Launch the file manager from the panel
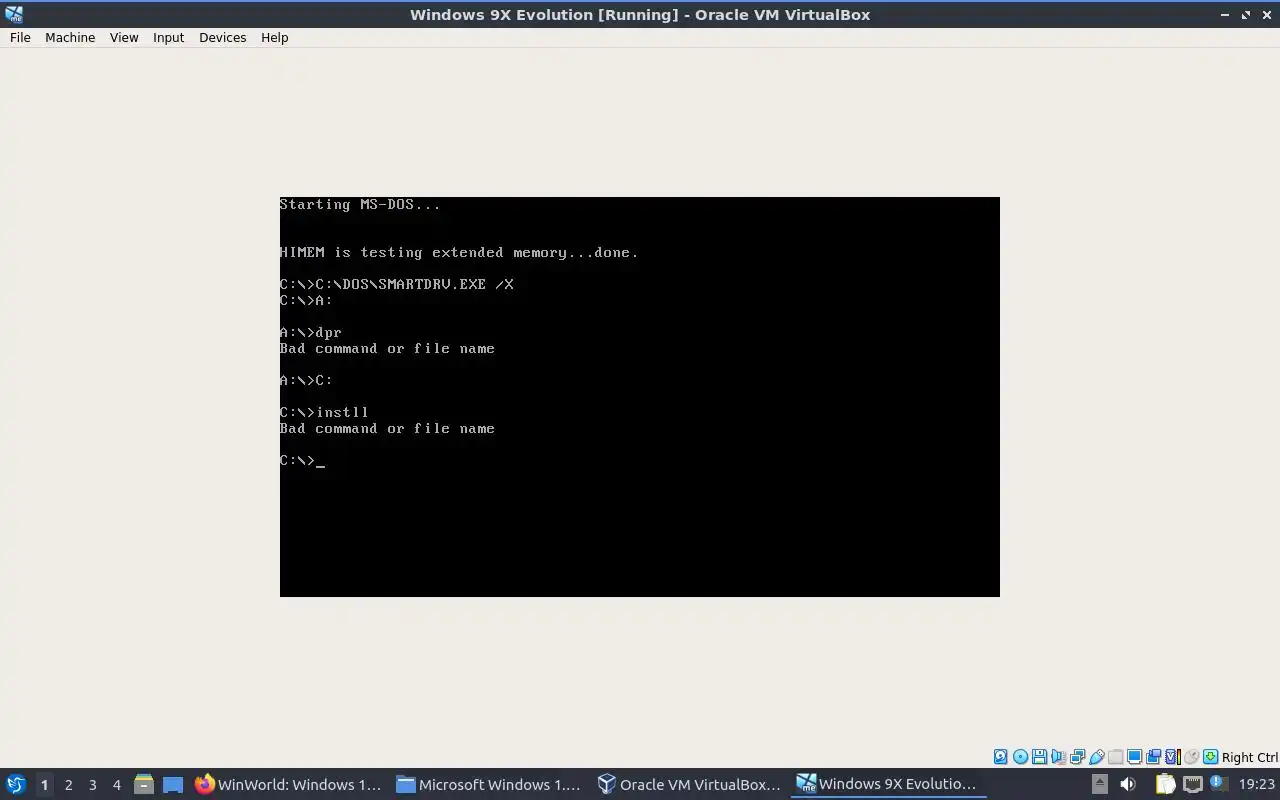This screenshot has height=800, width=1280. (143, 784)
